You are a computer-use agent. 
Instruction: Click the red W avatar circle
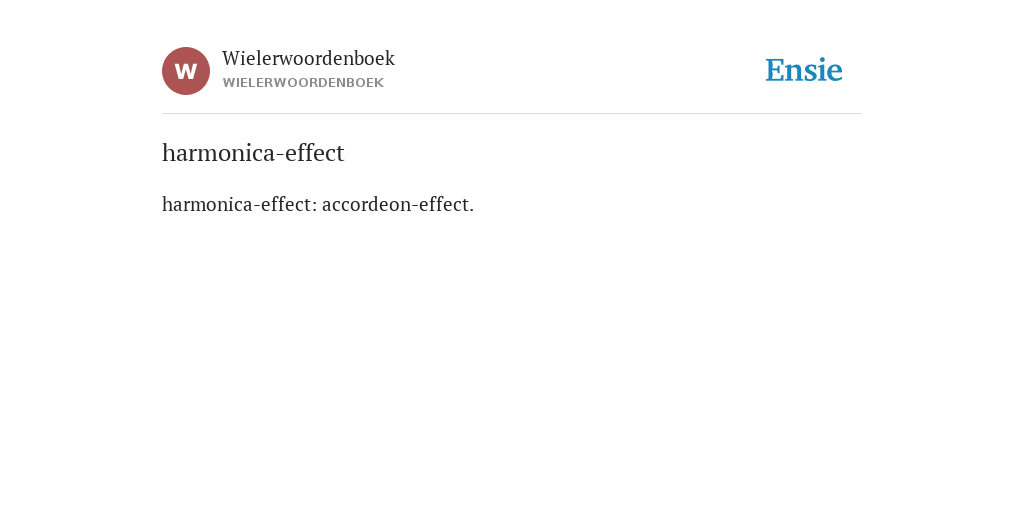tap(186, 71)
